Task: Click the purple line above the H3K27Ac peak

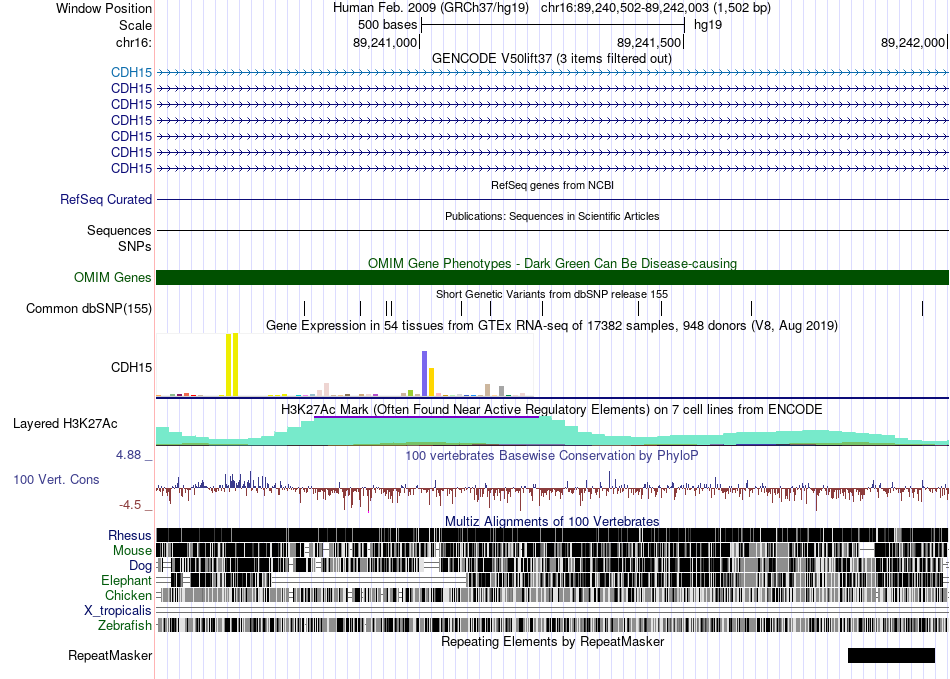Action: point(427,417)
